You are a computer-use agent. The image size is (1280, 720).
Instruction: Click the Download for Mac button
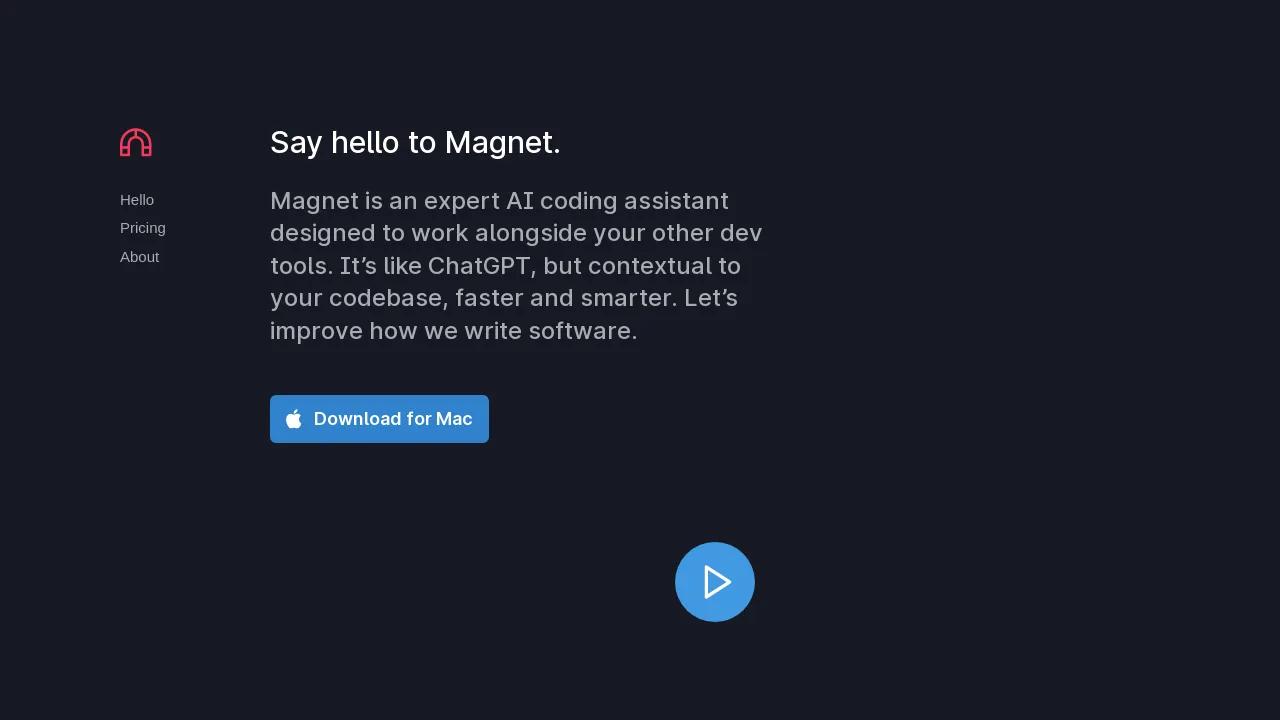click(x=379, y=419)
